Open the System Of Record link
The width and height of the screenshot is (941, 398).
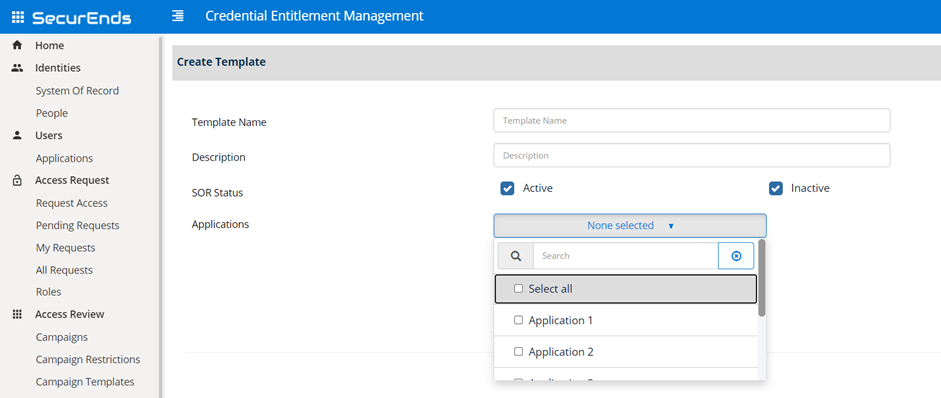(77, 91)
